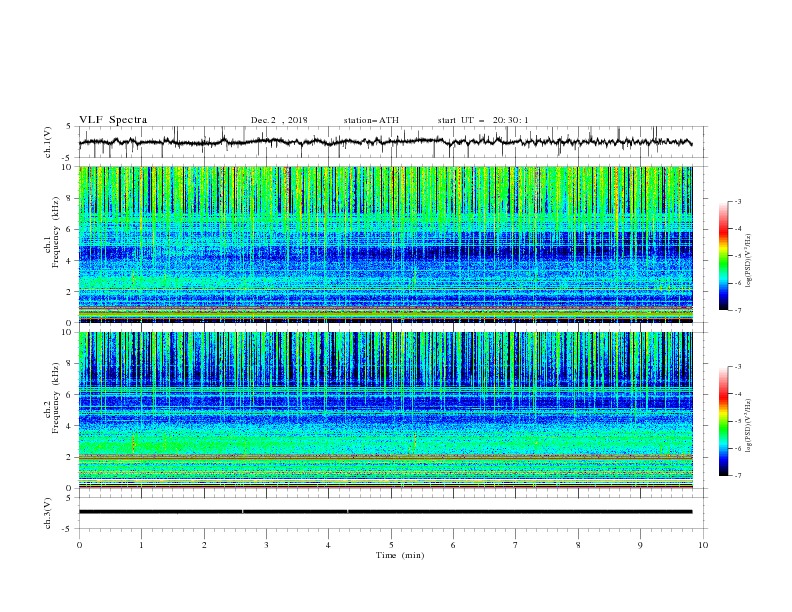Click the ch.1 color bar log(PSD) label
The width and height of the screenshot is (792, 612).
pos(749,259)
